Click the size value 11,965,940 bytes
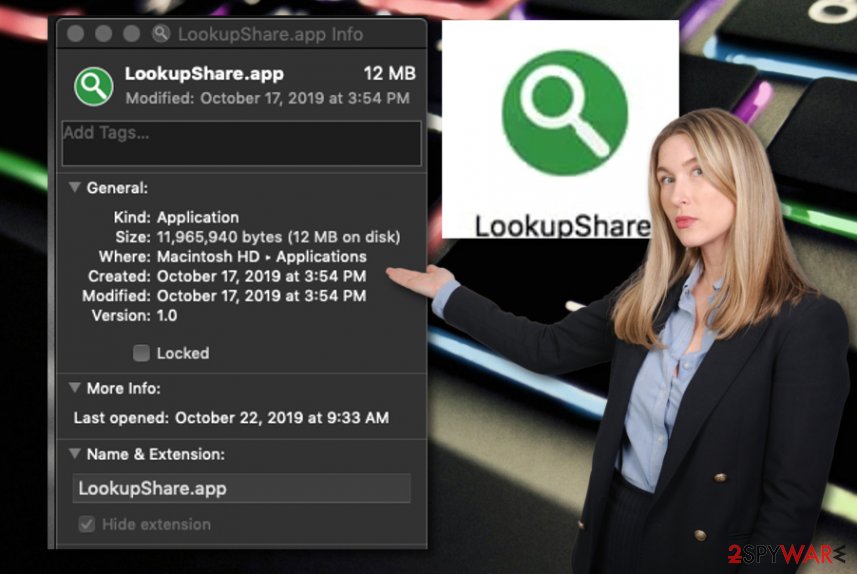Screen dimensions: 857x574 [x=278, y=237]
